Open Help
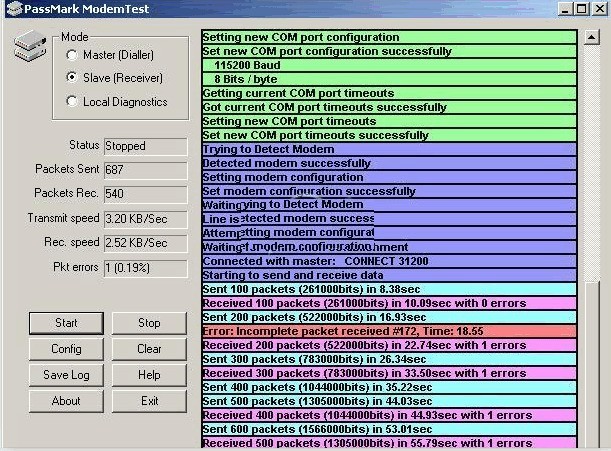611x451 pixels. [149, 375]
